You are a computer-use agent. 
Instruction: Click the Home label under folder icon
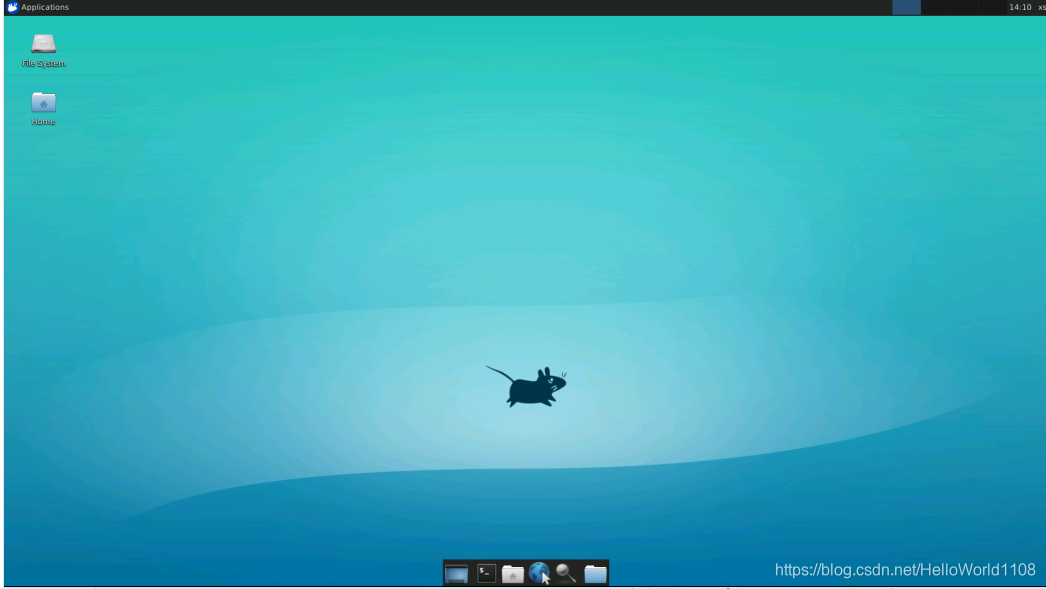tap(43, 121)
